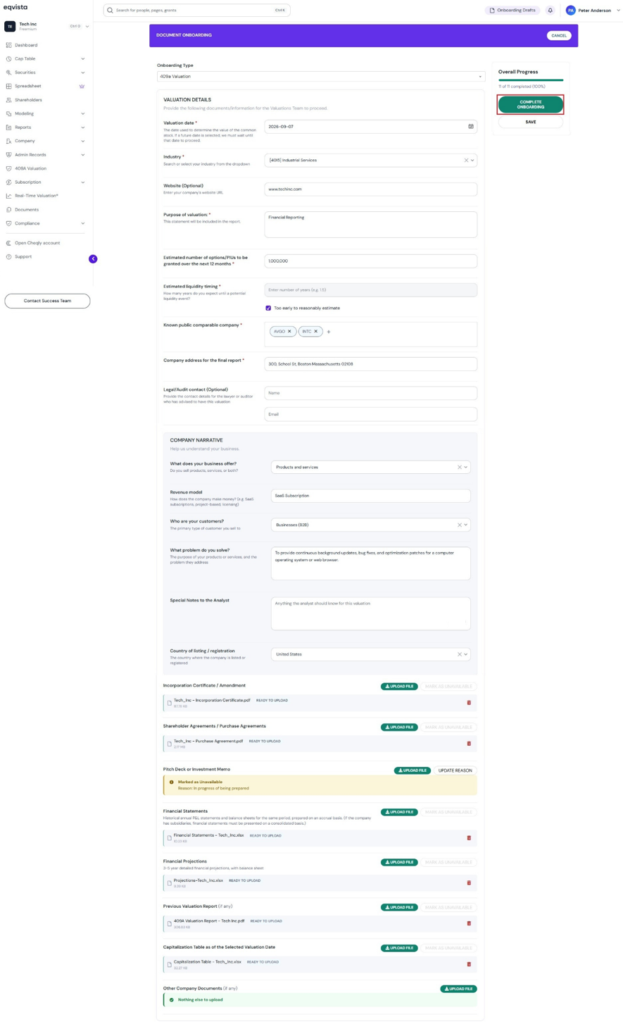
Task: Expand the Reports sidebar chevron
Action: 83,127
